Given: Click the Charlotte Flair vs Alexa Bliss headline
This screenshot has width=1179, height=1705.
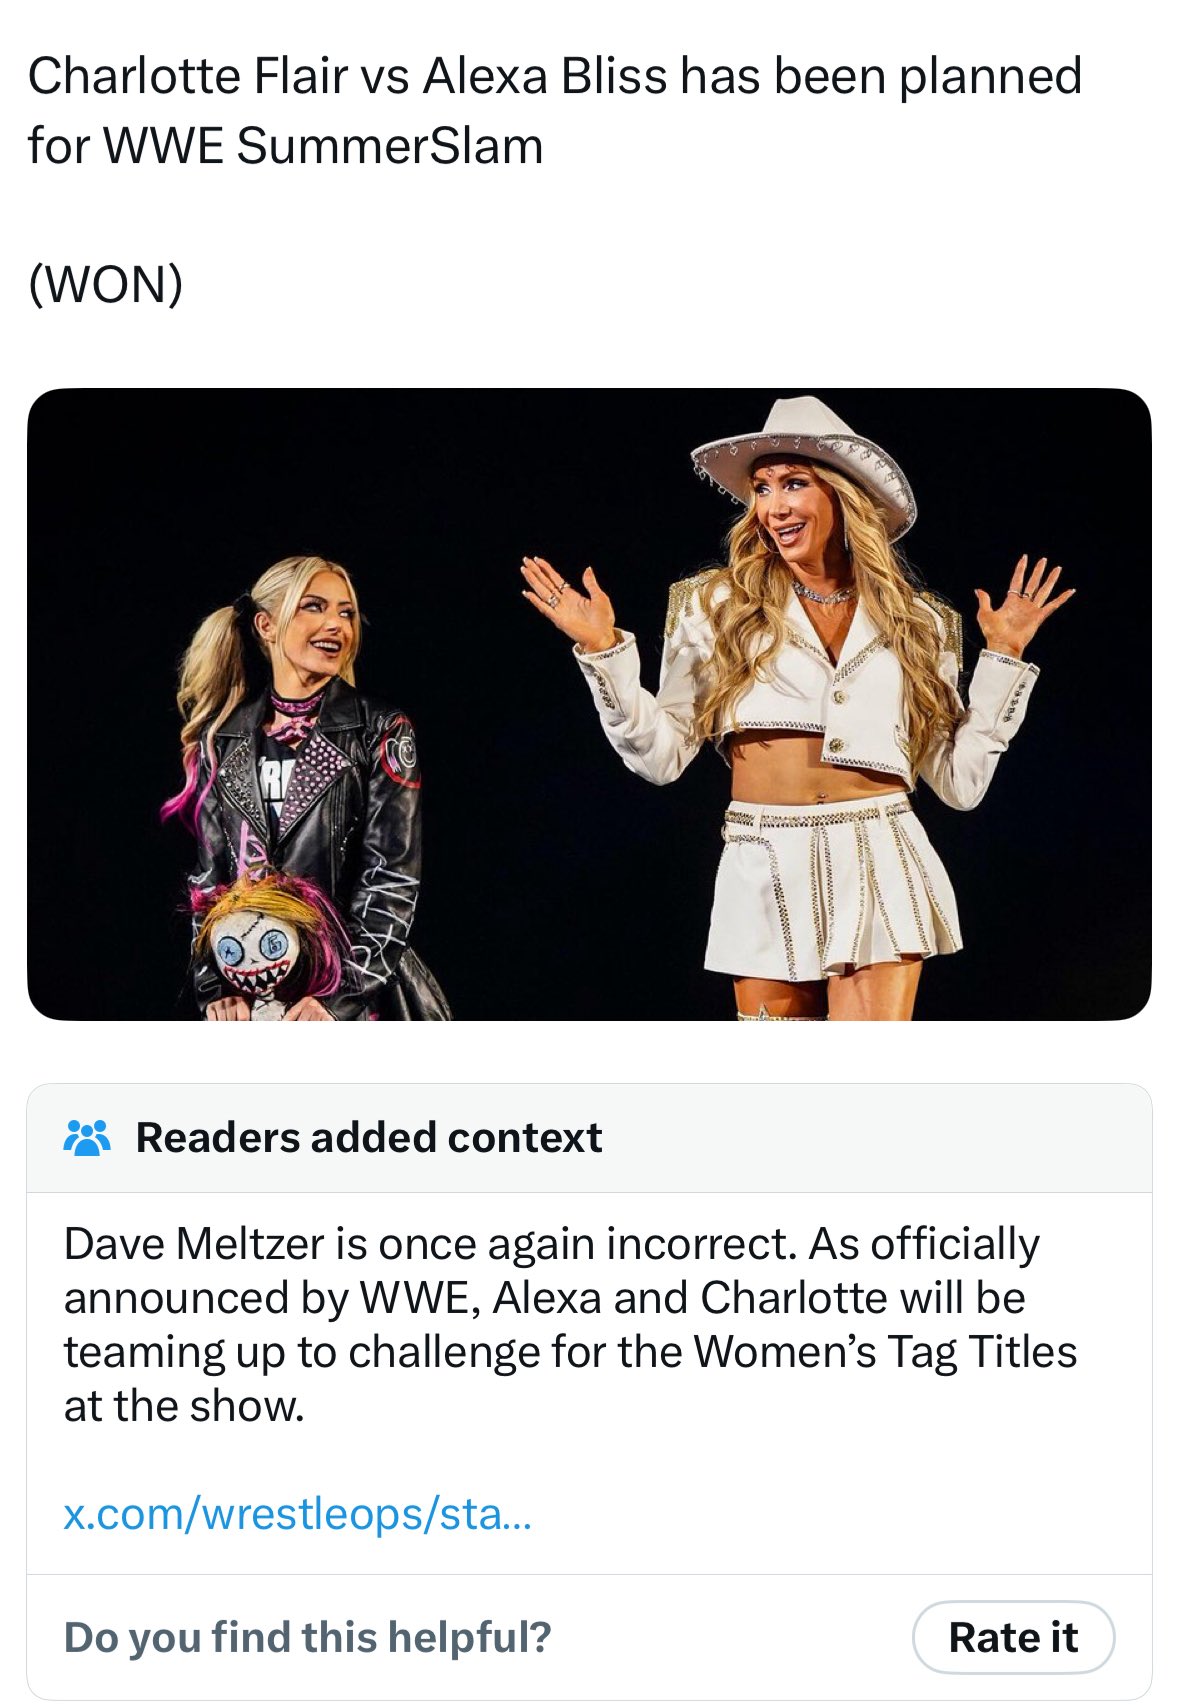Looking at the screenshot, I should (555, 110).
